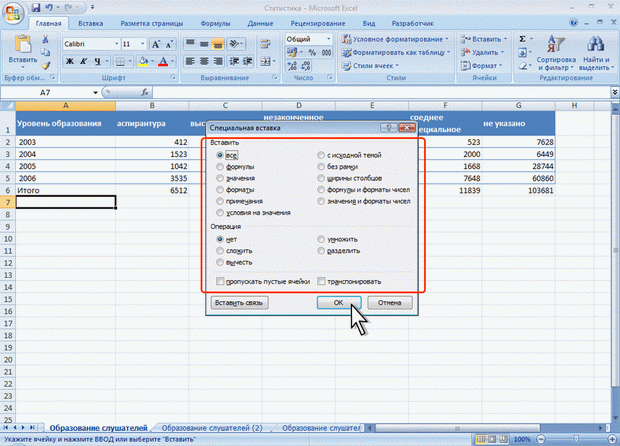Click the column G header
The height and width of the screenshot is (446, 620).
click(518, 106)
